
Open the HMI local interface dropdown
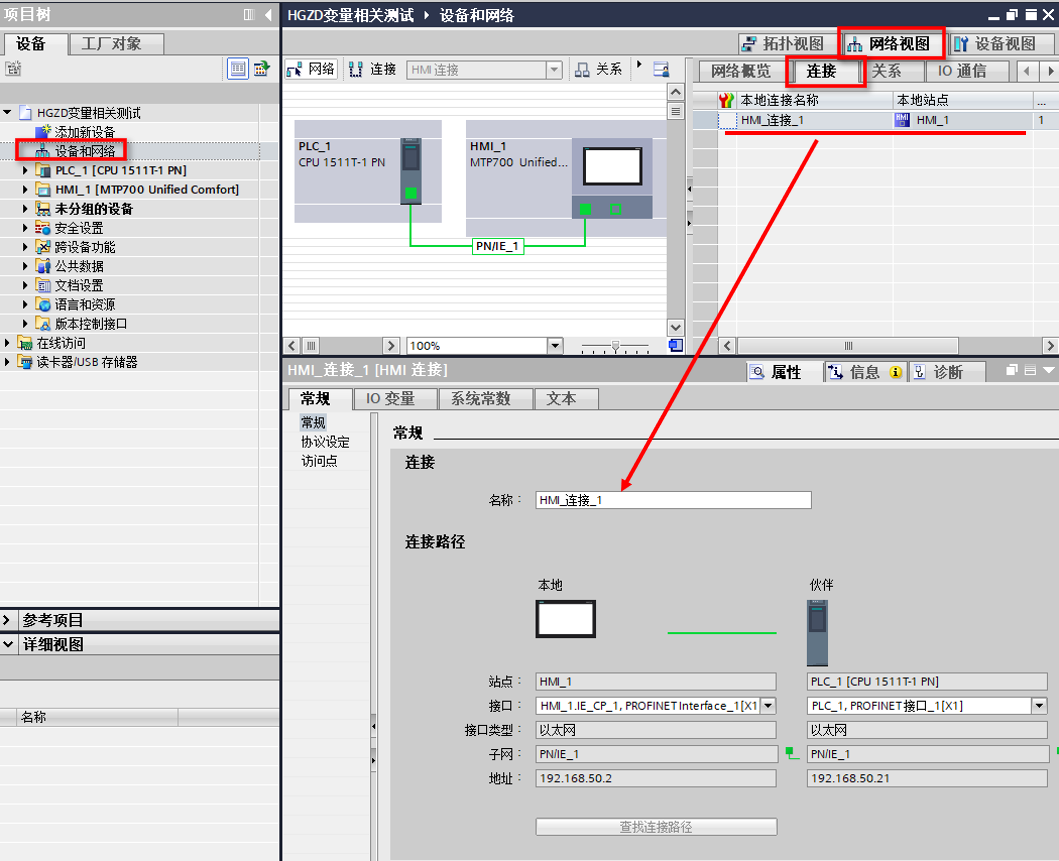coord(768,706)
